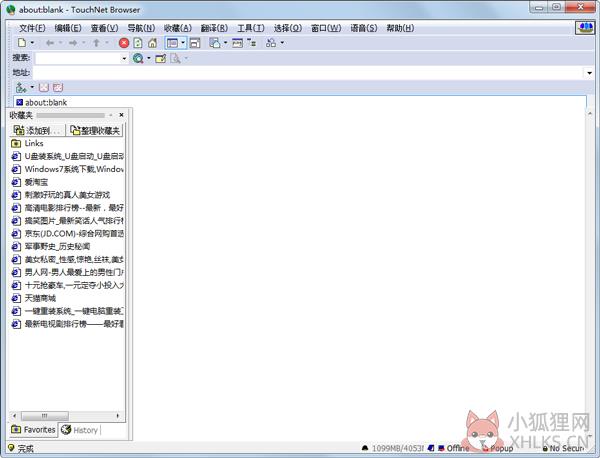The image size is (600, 458).
Task: Click the 添加到... button
Action: tap(38, 130)
